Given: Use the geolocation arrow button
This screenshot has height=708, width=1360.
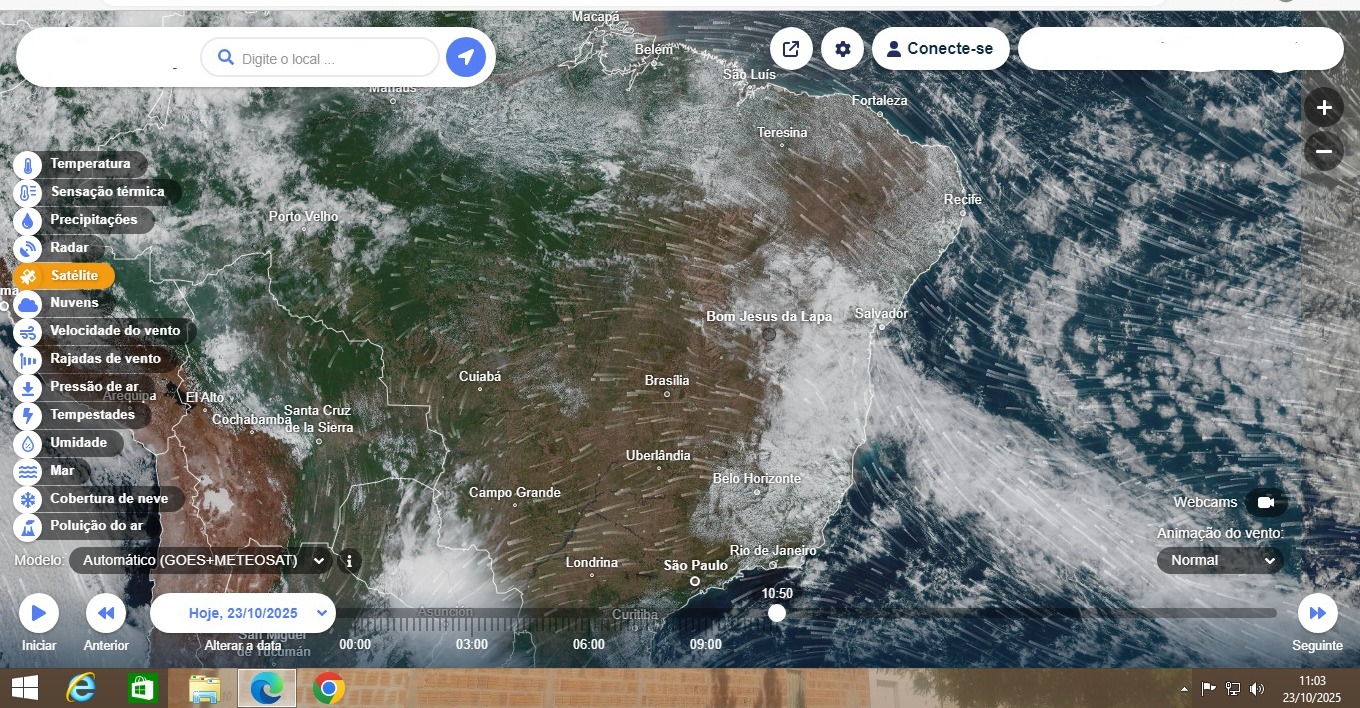Looking at the screenshot, I should (465, 58).
